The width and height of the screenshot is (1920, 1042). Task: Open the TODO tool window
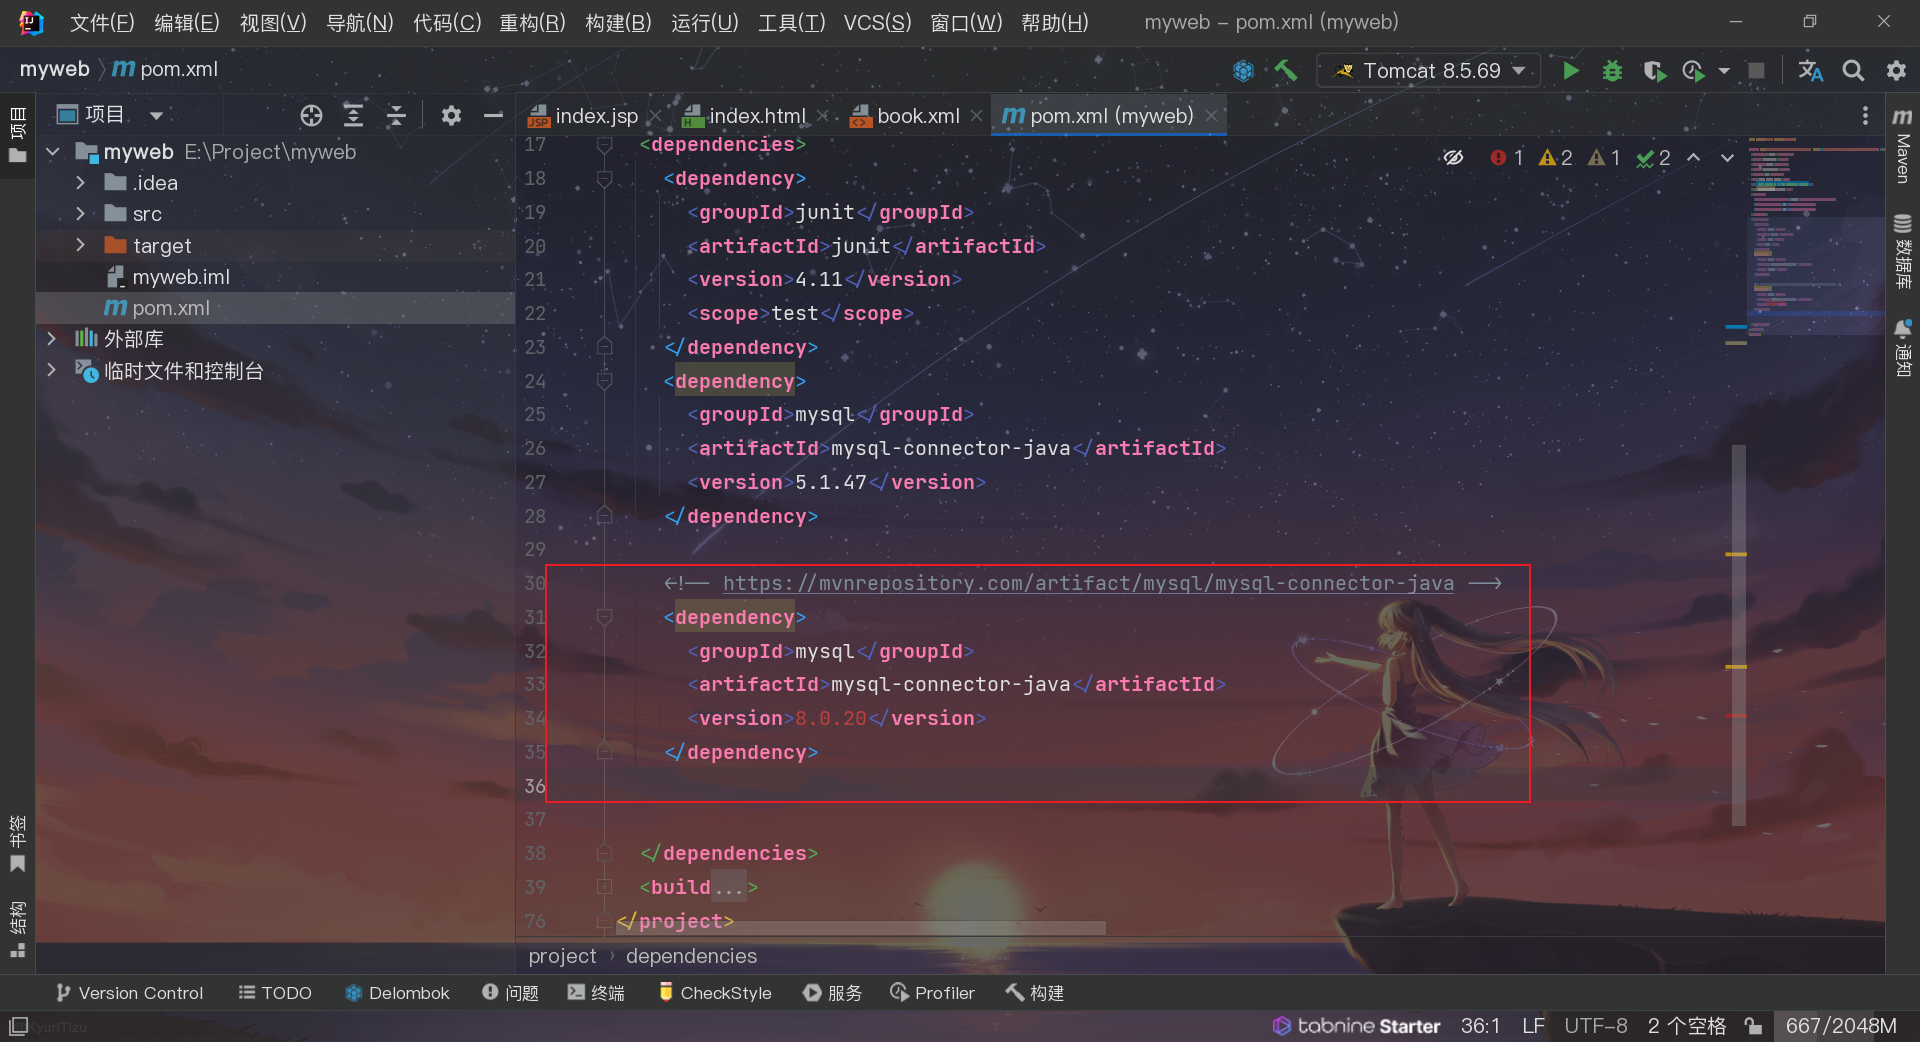[275, 993]
